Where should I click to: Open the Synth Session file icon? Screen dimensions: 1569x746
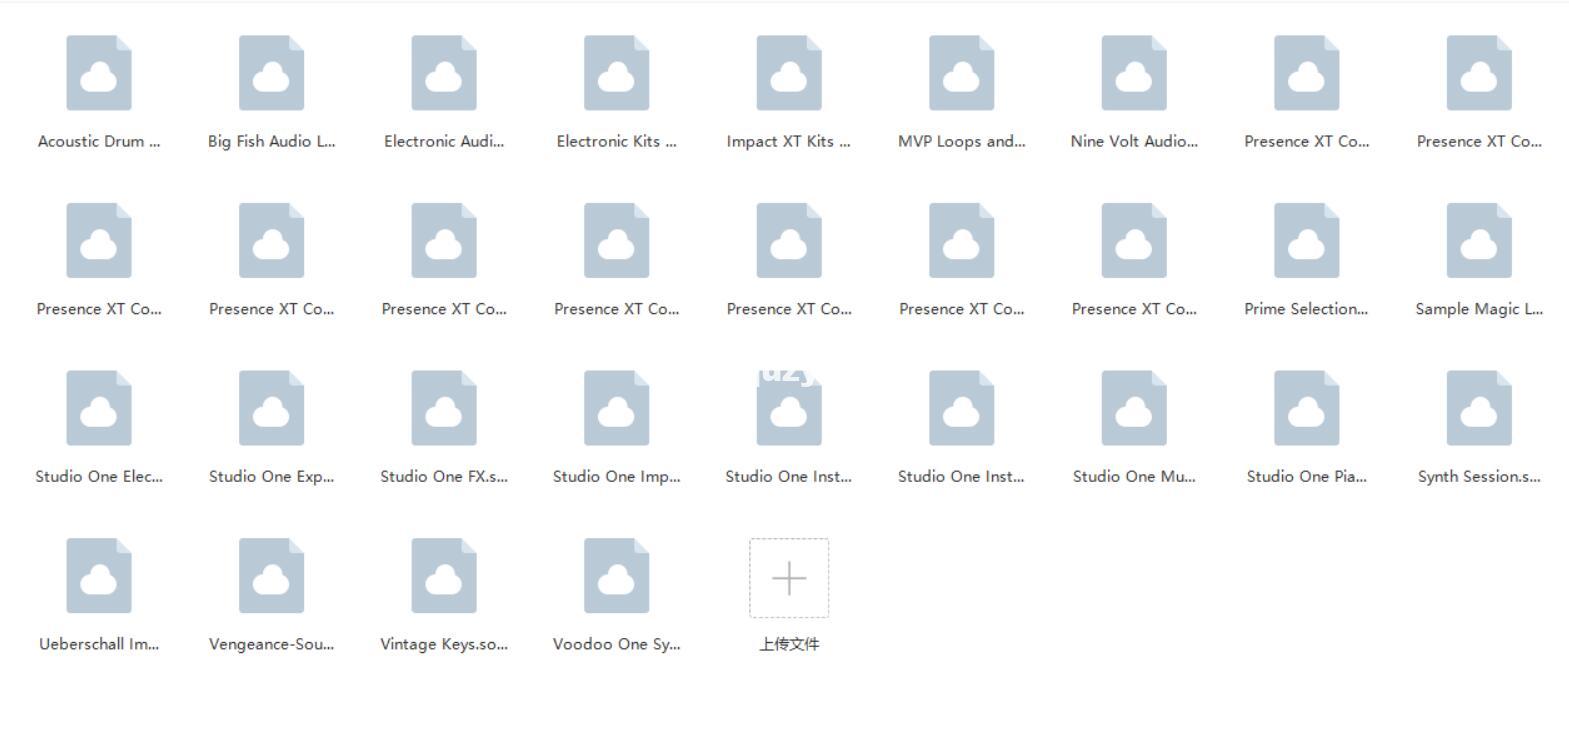(x=1479, y=408)
